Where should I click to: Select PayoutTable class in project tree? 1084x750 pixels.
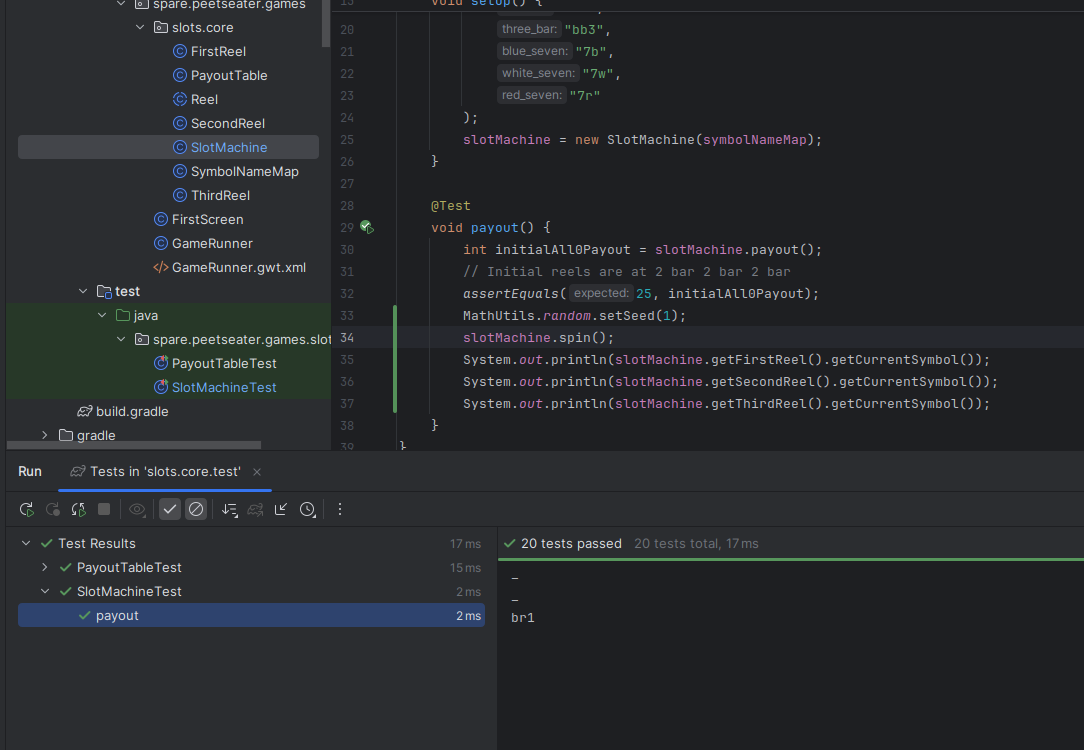pos(229,75)
